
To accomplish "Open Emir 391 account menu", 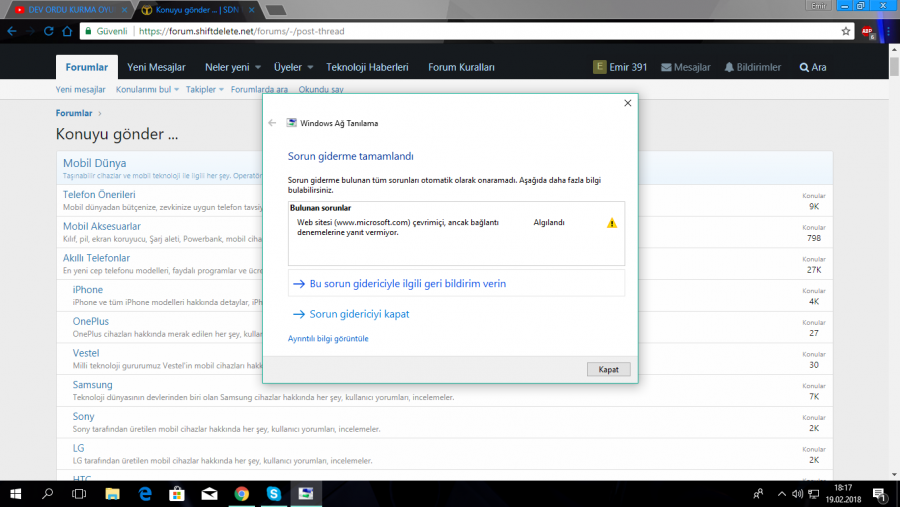I will (620, 67).
